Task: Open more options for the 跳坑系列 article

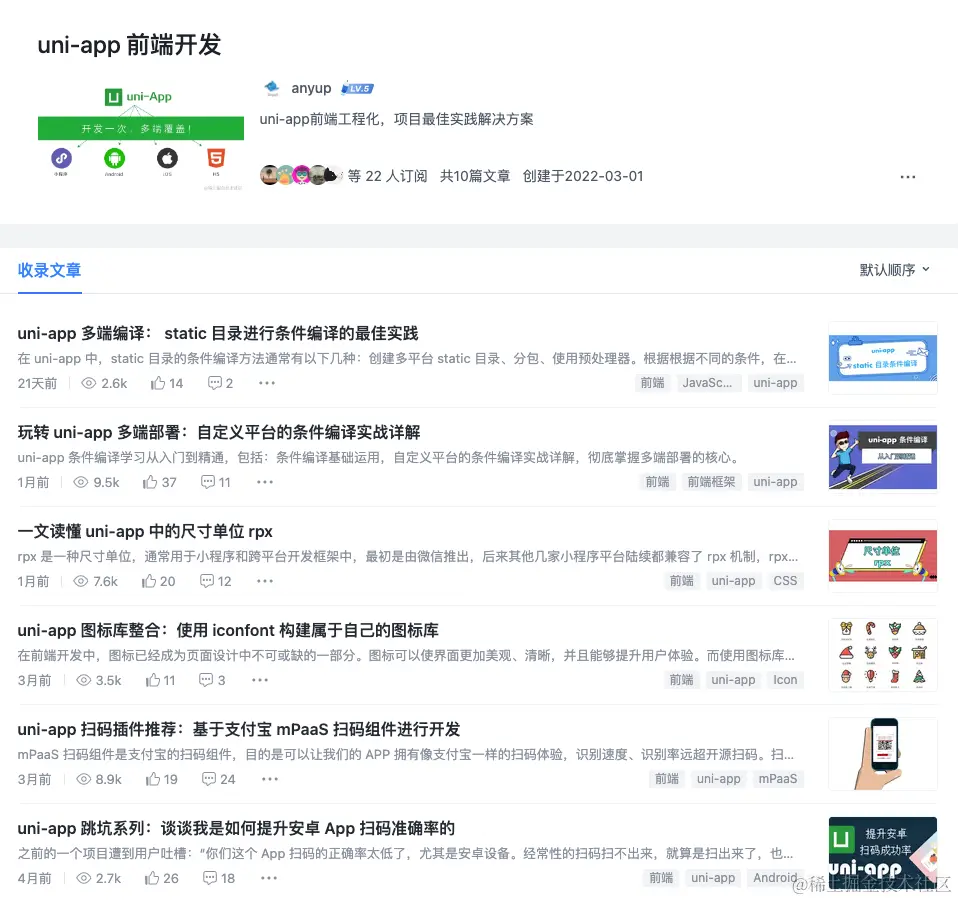Action: click(269, 878)
